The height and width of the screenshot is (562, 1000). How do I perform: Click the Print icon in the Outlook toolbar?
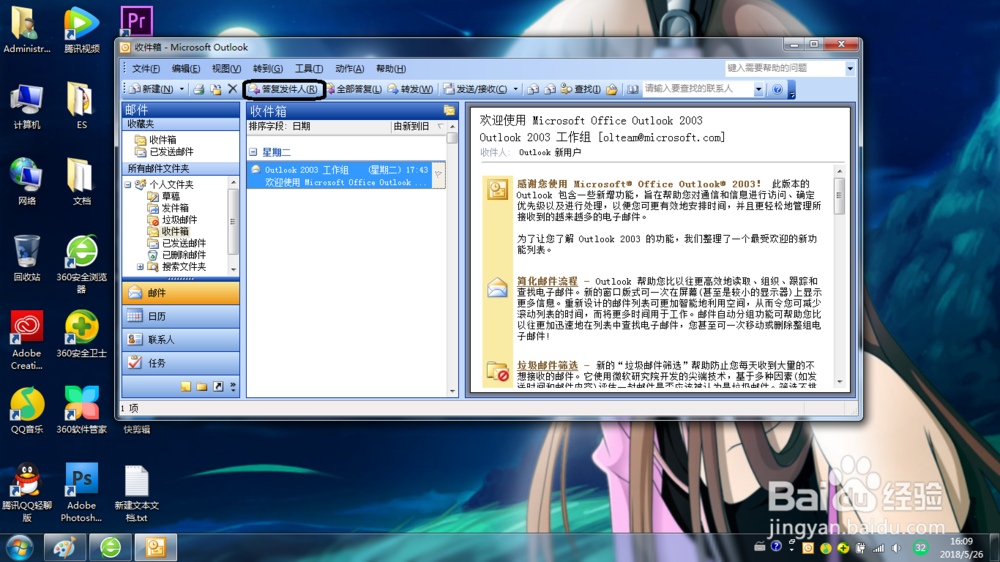click(199, 89)
